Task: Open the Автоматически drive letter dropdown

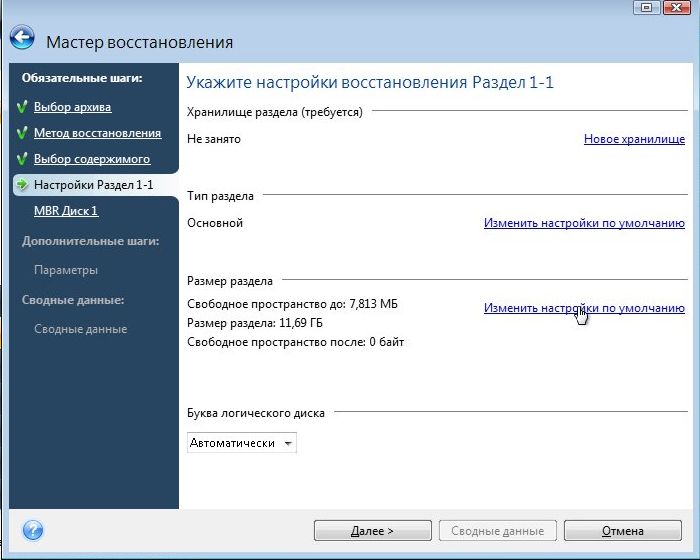Action: point(242,443)
